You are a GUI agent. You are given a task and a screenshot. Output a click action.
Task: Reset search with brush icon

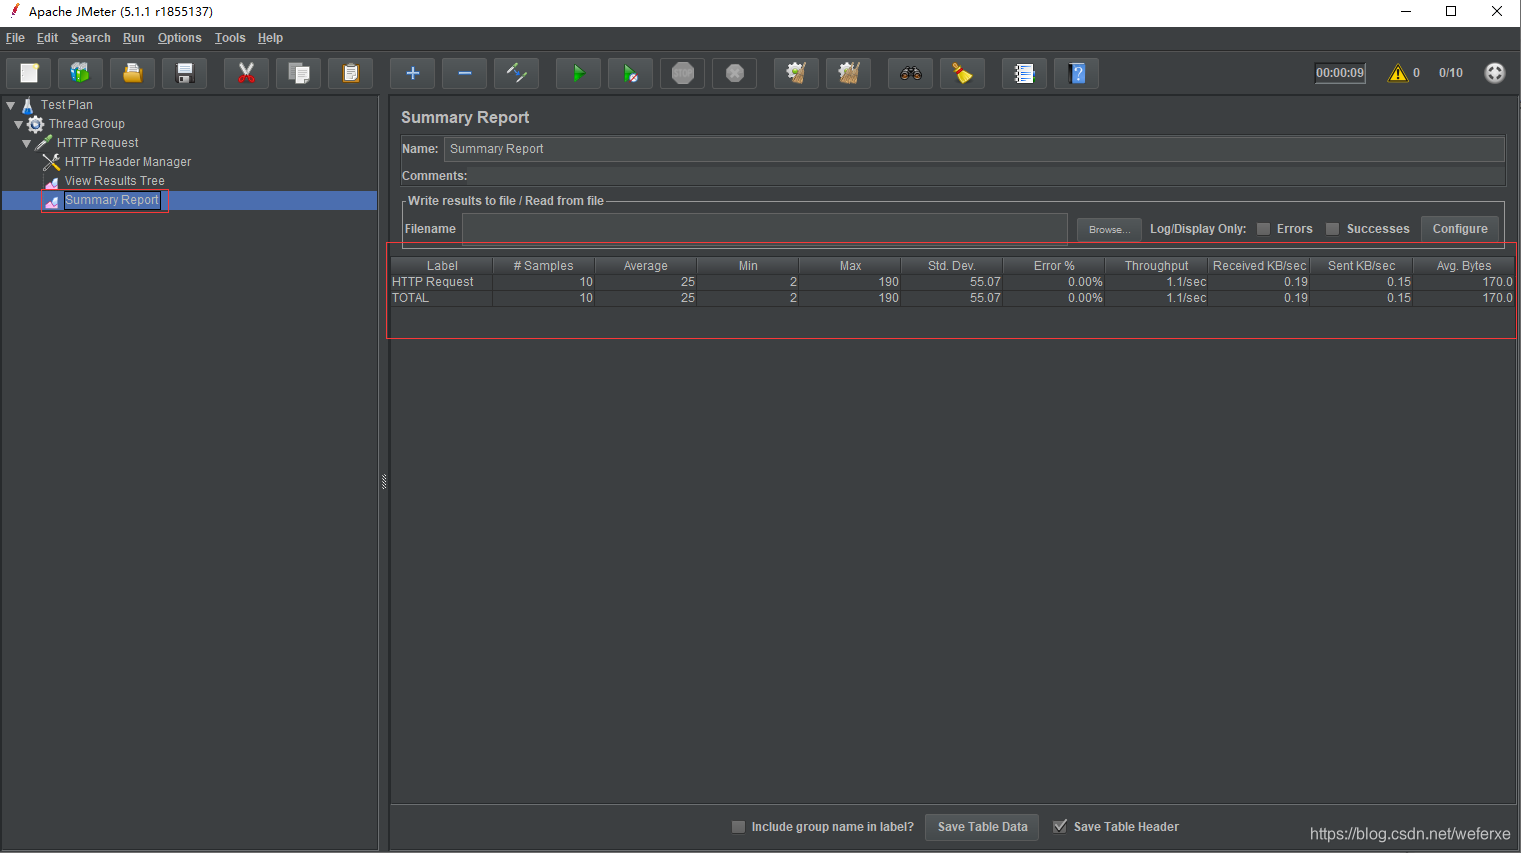[962, 73]
